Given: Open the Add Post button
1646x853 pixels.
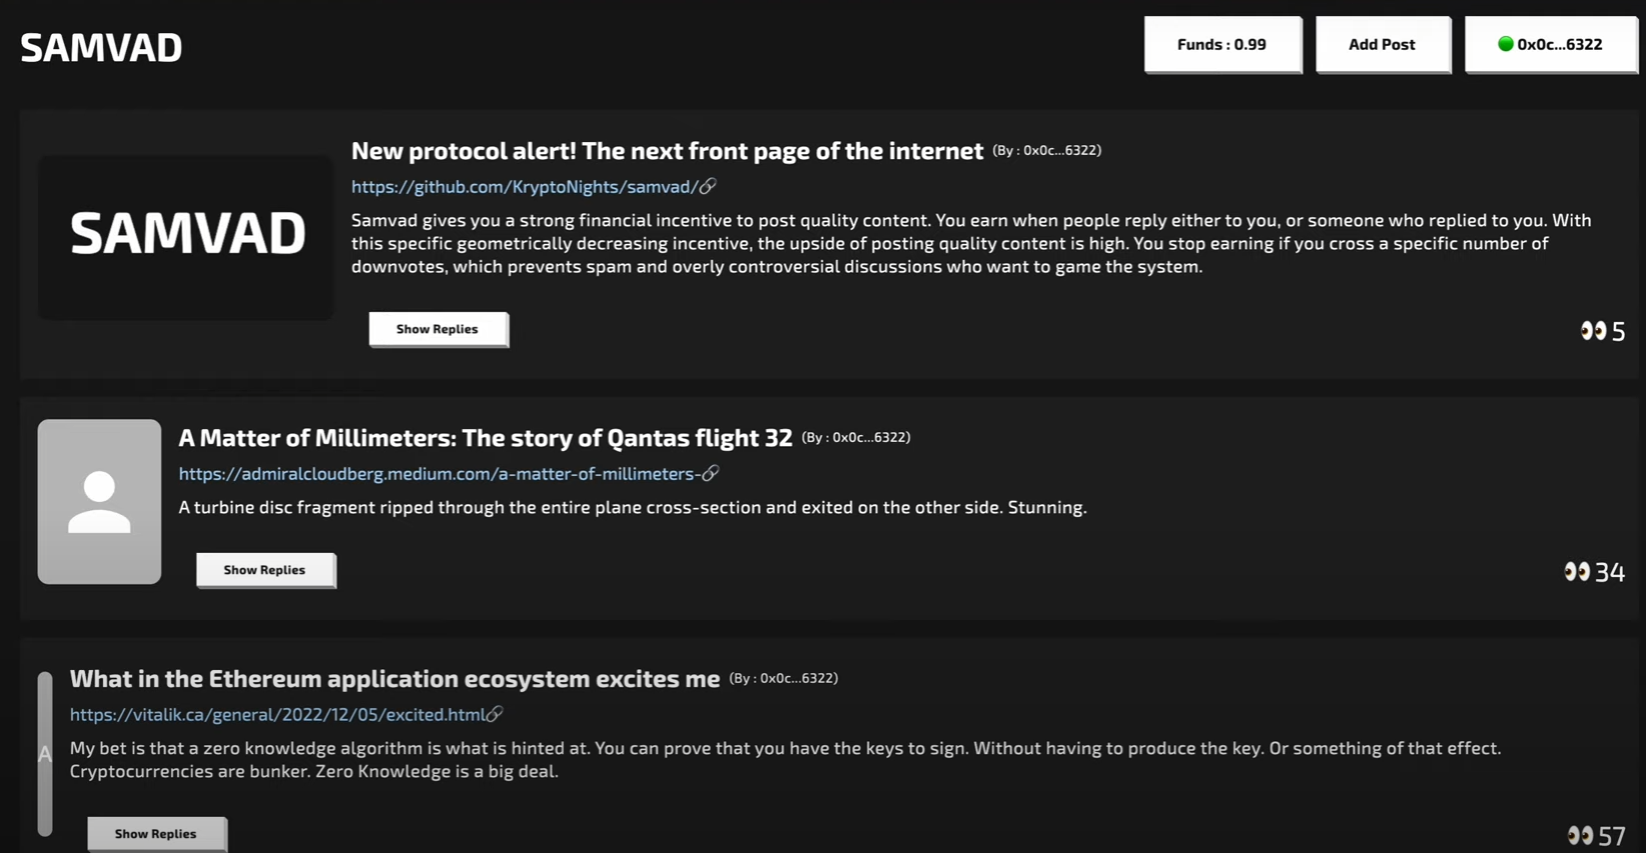Looking at the screenshot, I should [x=1382, y=44].
